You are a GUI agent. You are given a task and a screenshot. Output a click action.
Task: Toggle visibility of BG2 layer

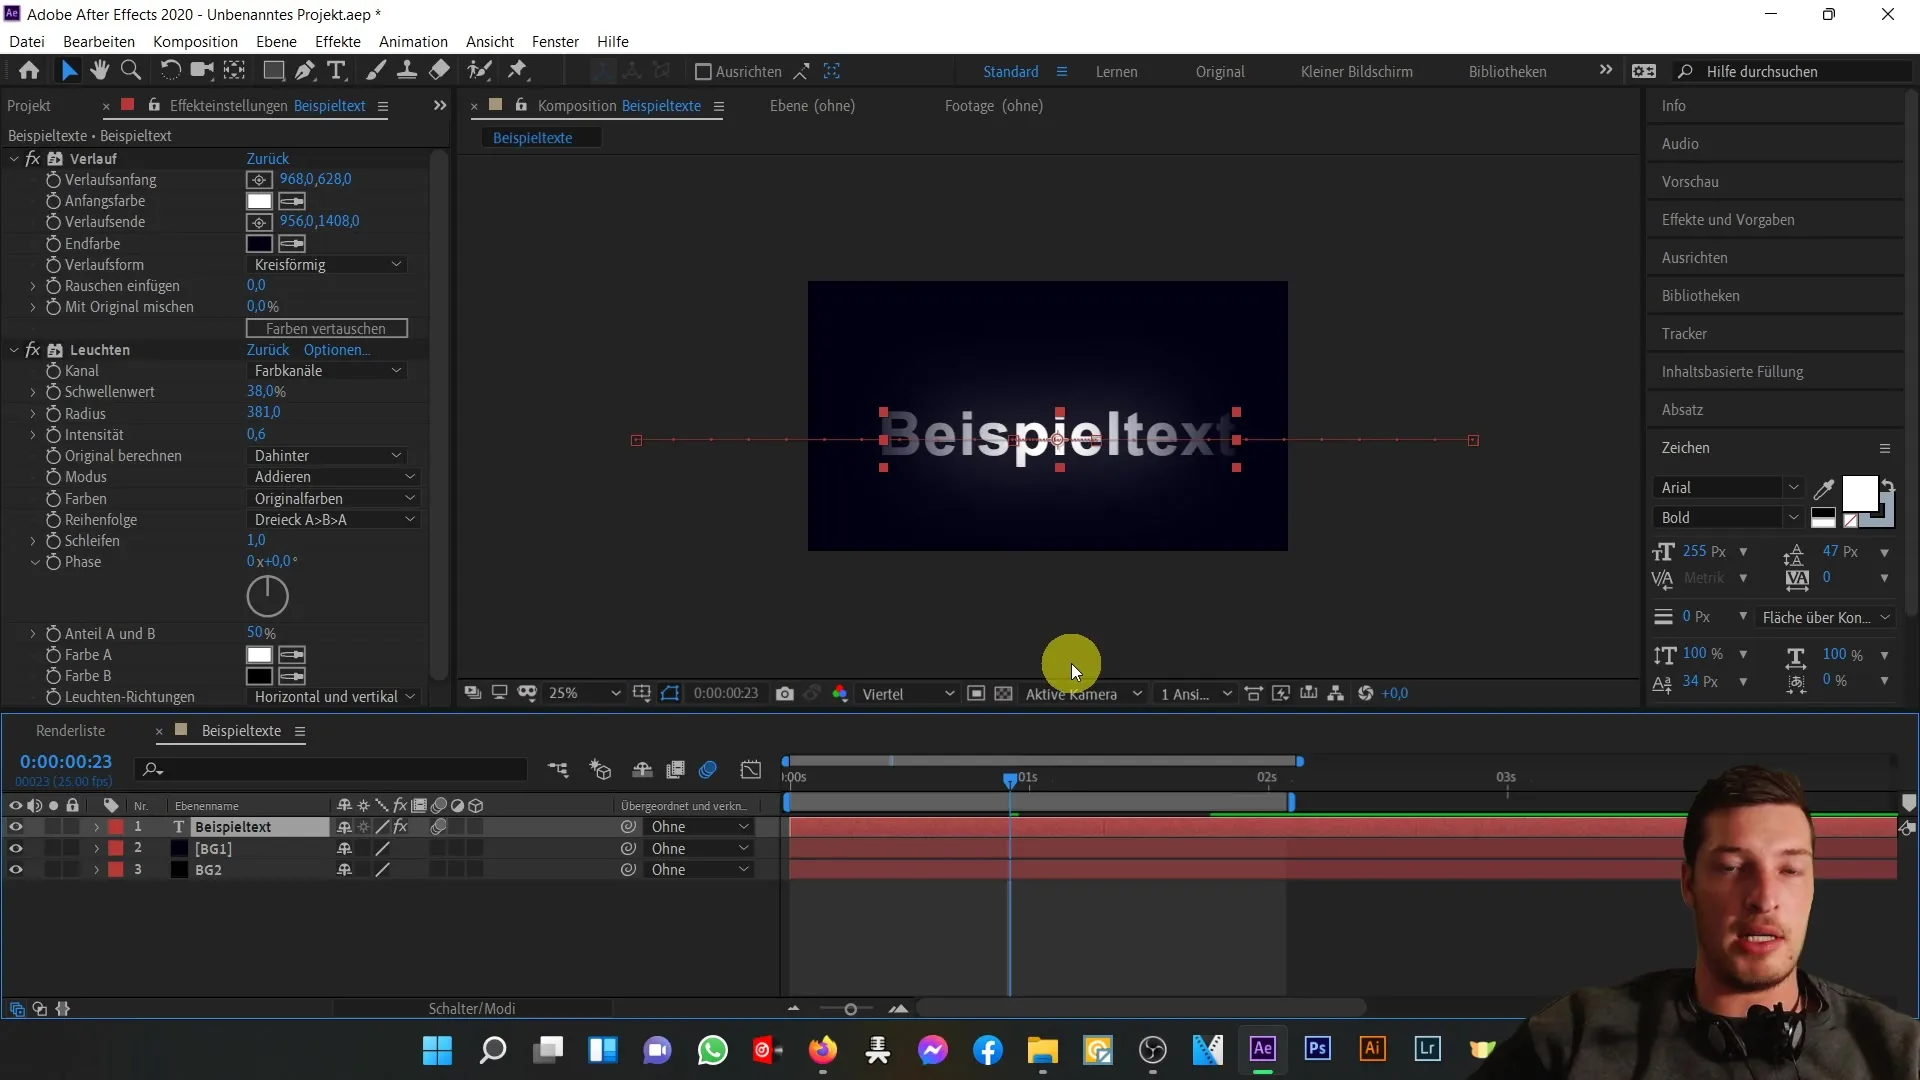(x=16, y=870)
